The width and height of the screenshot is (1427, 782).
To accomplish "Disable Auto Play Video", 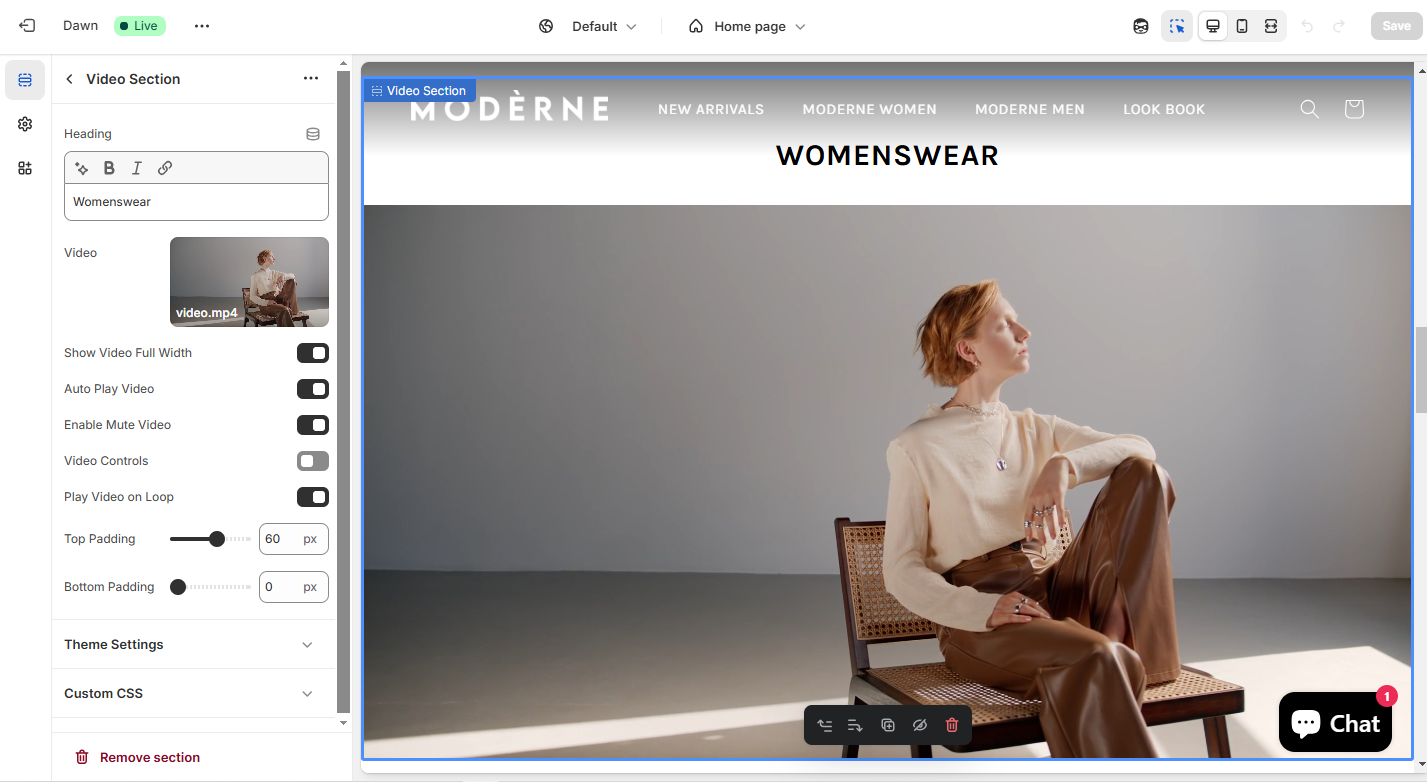I will 312,389.
